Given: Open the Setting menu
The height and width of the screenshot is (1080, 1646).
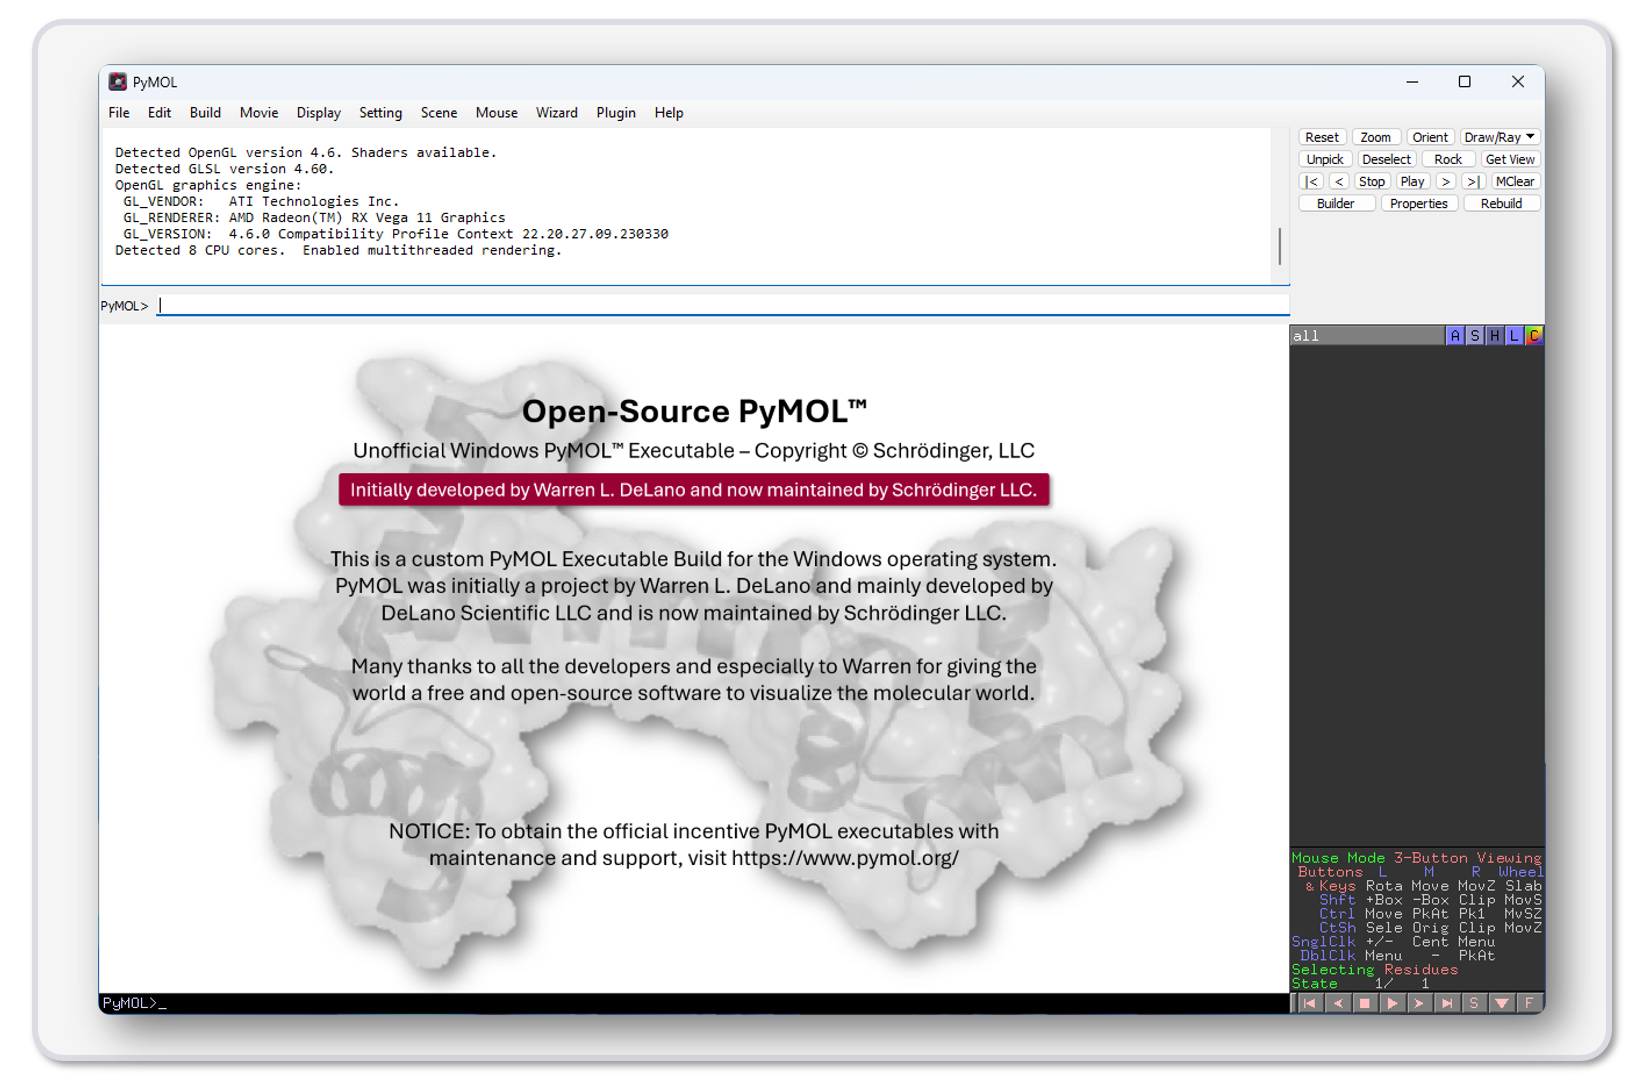Looking at the screenshot, I should click(380, 113).
